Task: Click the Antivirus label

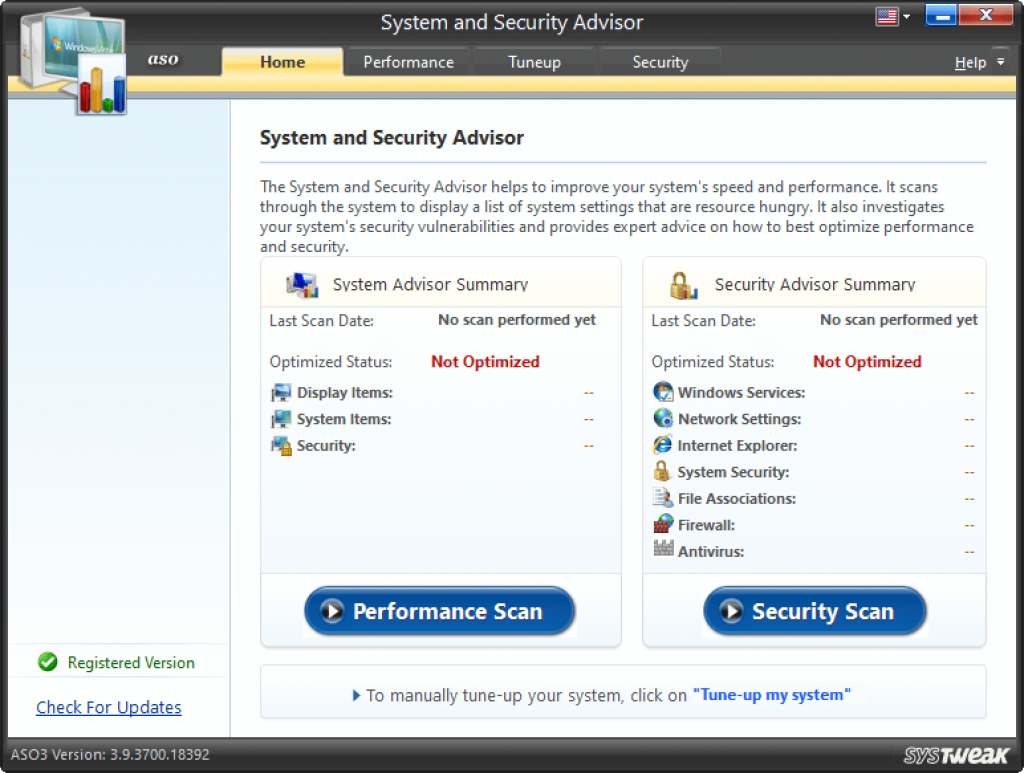Action: click(711, 552)
